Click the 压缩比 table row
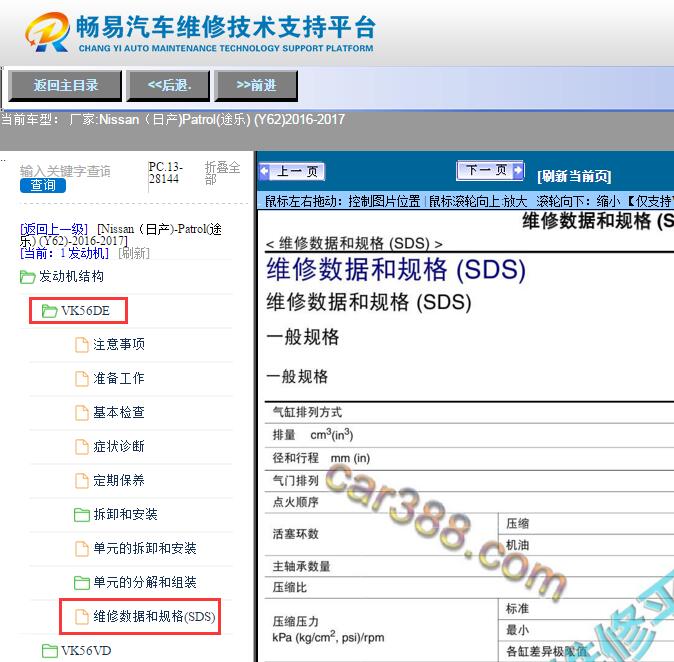The width and height of the screenshot is (674, 662). click(x=469, y=588)
